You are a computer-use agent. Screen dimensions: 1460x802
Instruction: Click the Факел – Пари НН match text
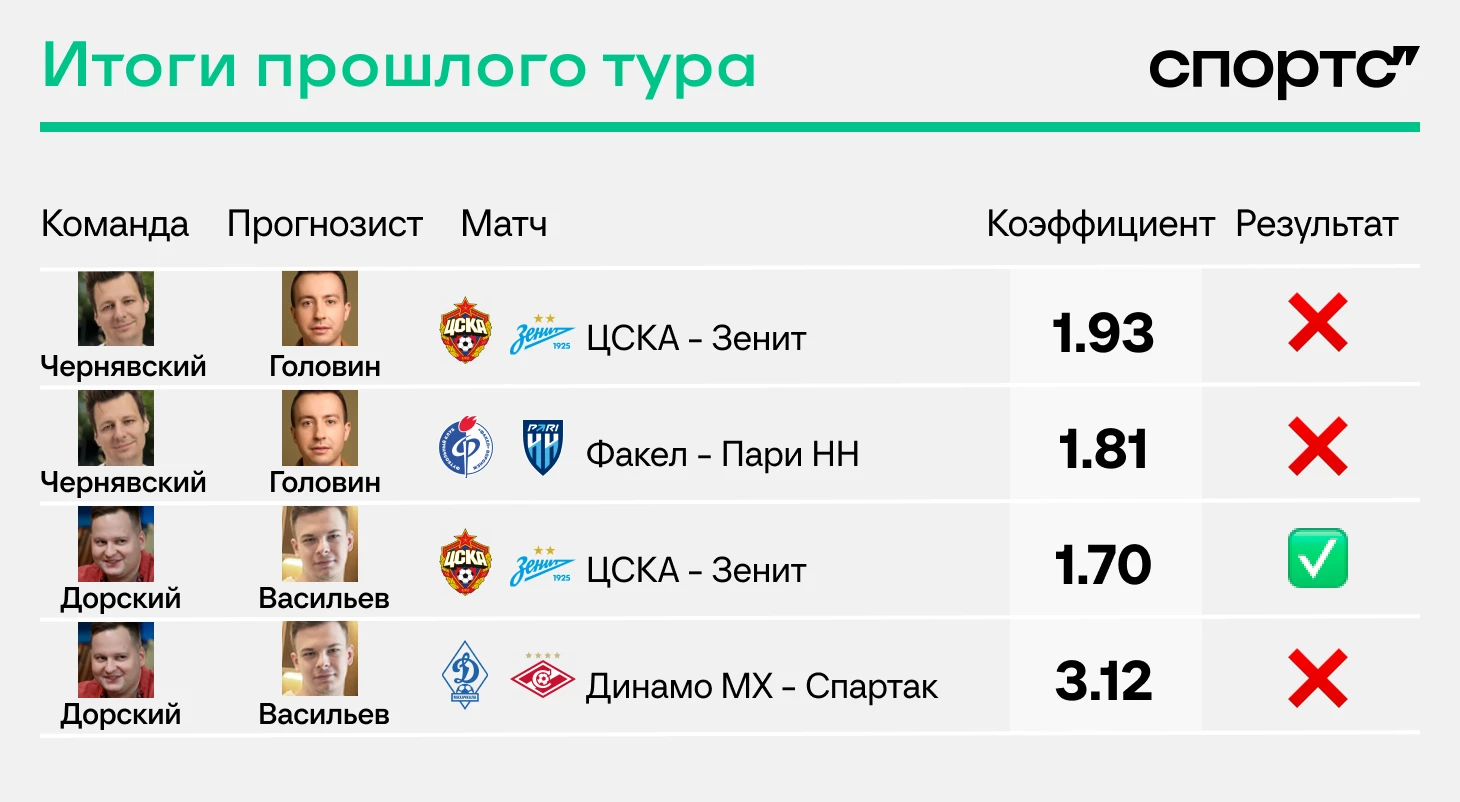(x=722, y=455)
